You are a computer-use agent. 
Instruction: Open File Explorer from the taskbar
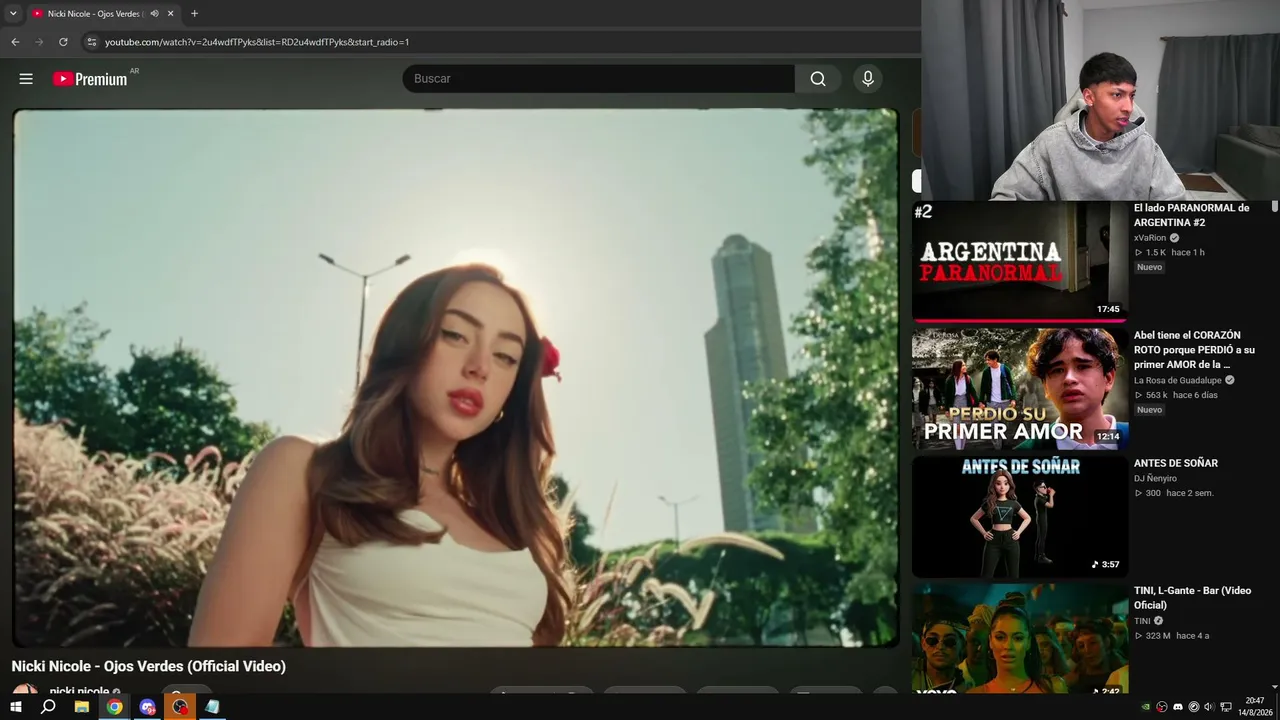(x=82, y=707)
